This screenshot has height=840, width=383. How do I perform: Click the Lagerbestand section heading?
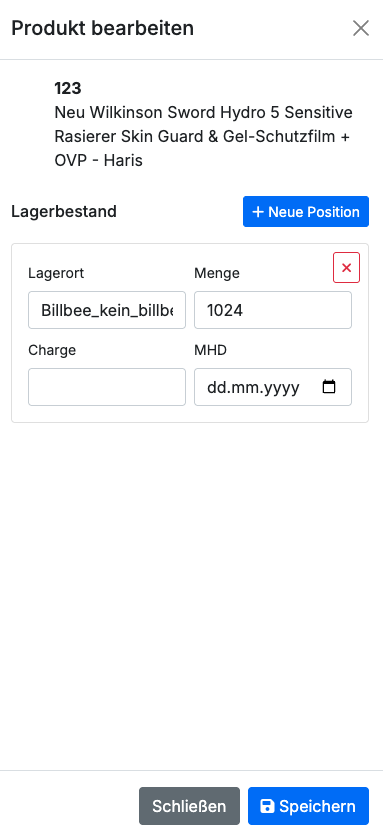64,212
